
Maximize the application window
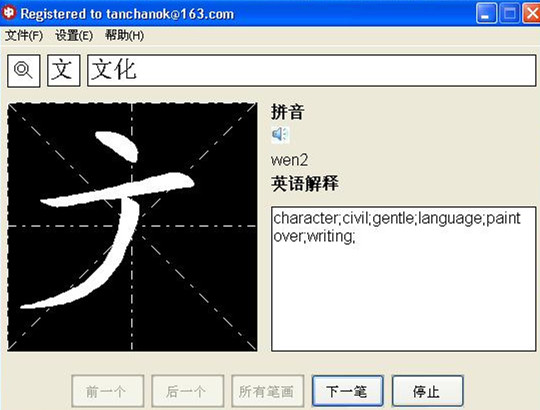click(509, 13)
